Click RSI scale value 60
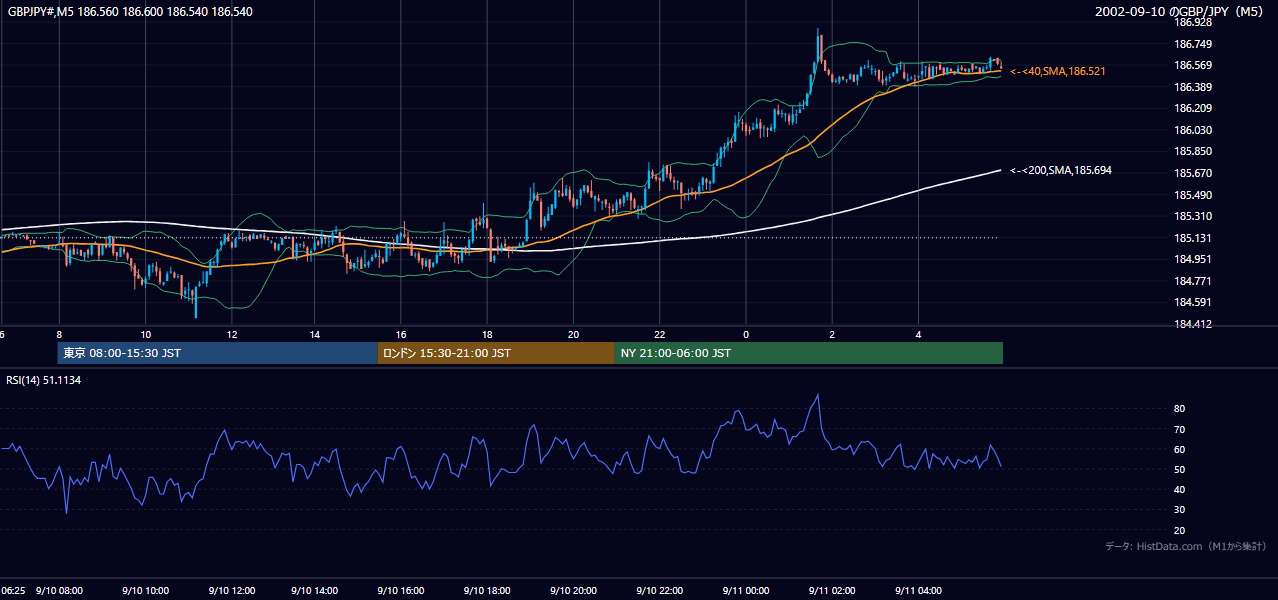Viewport: 1278px width, 600px height. coord(1180,449)
